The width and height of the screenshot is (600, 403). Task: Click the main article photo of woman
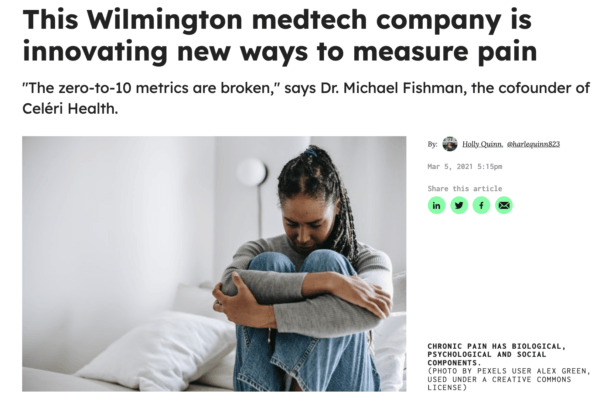214,264
